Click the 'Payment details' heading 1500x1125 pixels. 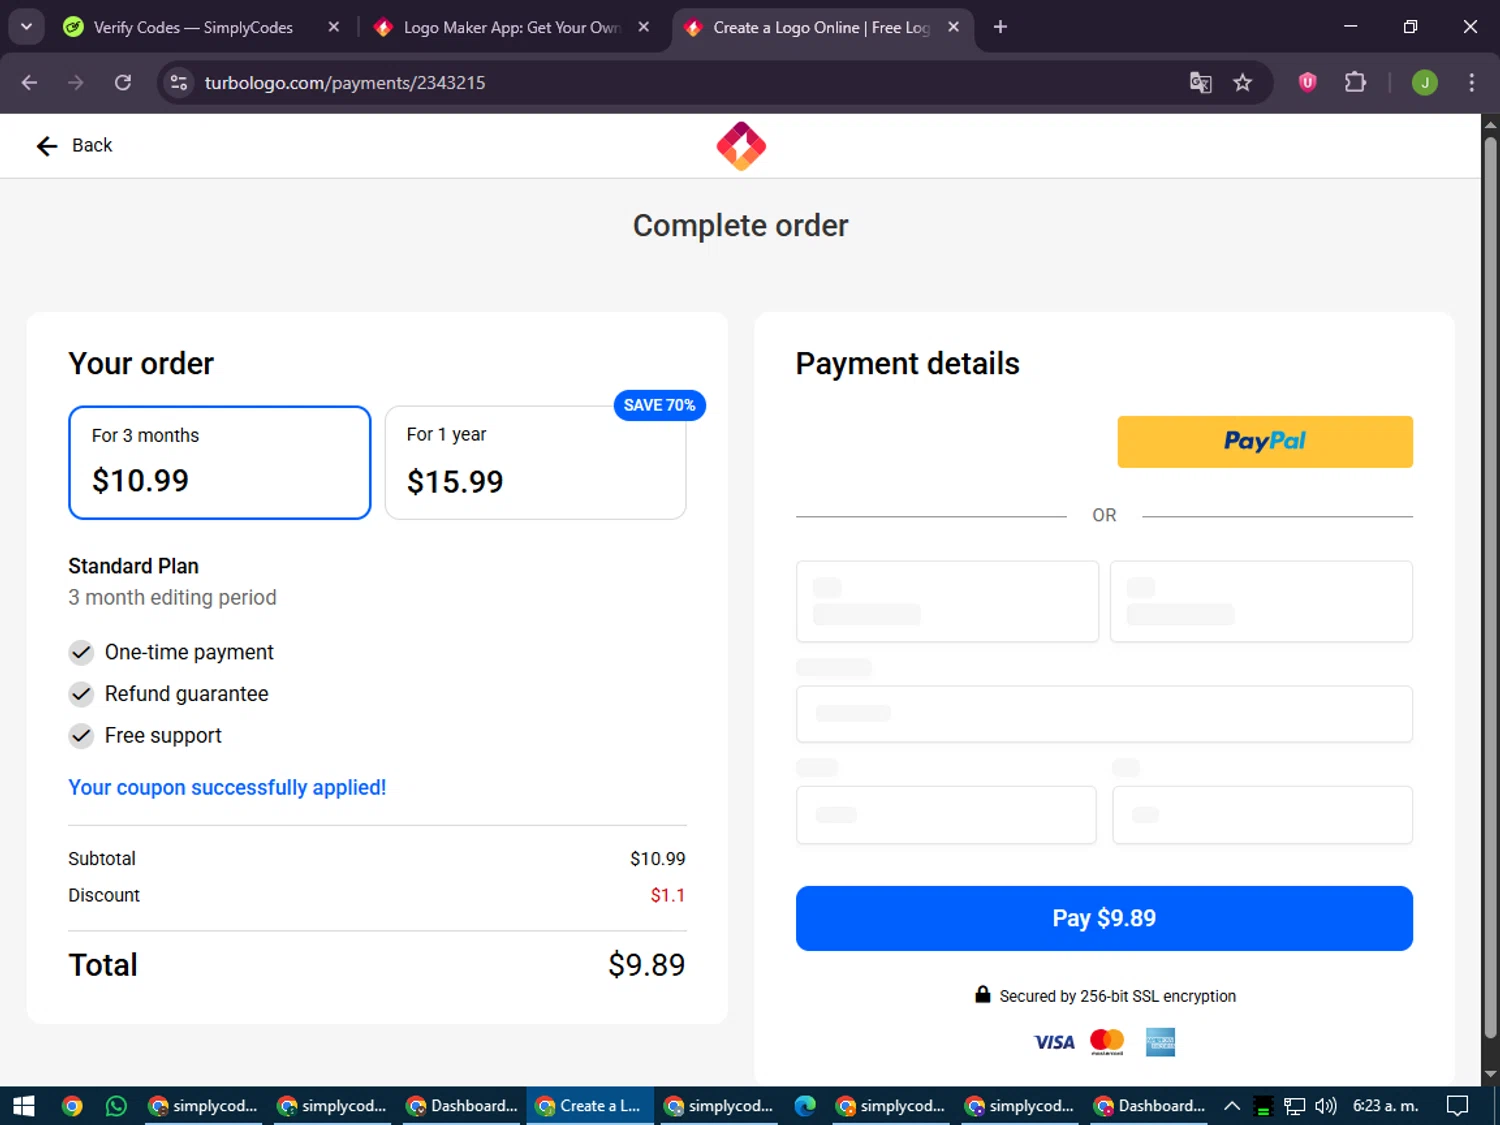(x=907, y=364)
